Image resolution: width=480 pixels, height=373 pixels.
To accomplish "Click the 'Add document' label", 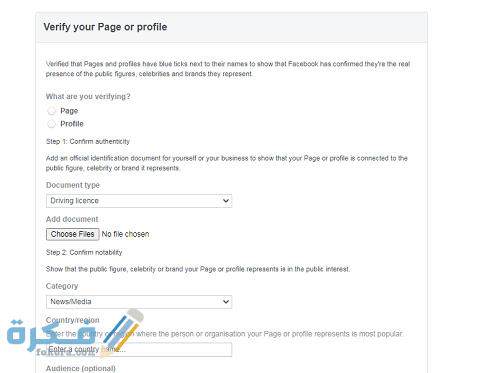I will (x=72, y=219).
